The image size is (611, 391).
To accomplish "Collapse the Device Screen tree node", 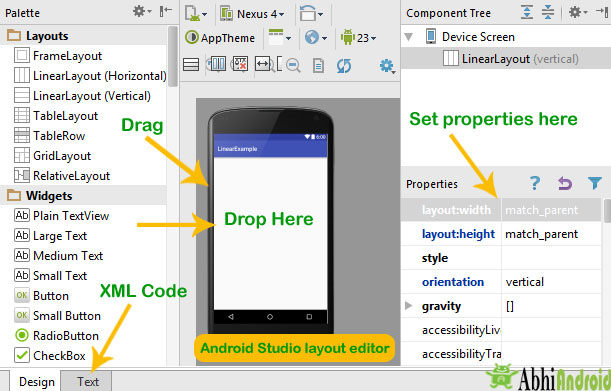I will coord(408,37).
